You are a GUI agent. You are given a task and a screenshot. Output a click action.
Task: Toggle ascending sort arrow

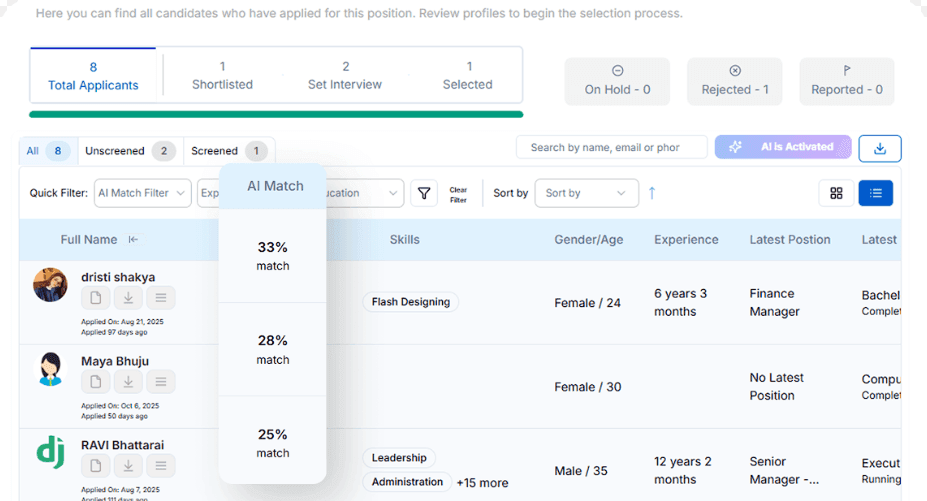pyautogui.click(x=652, y=193)
